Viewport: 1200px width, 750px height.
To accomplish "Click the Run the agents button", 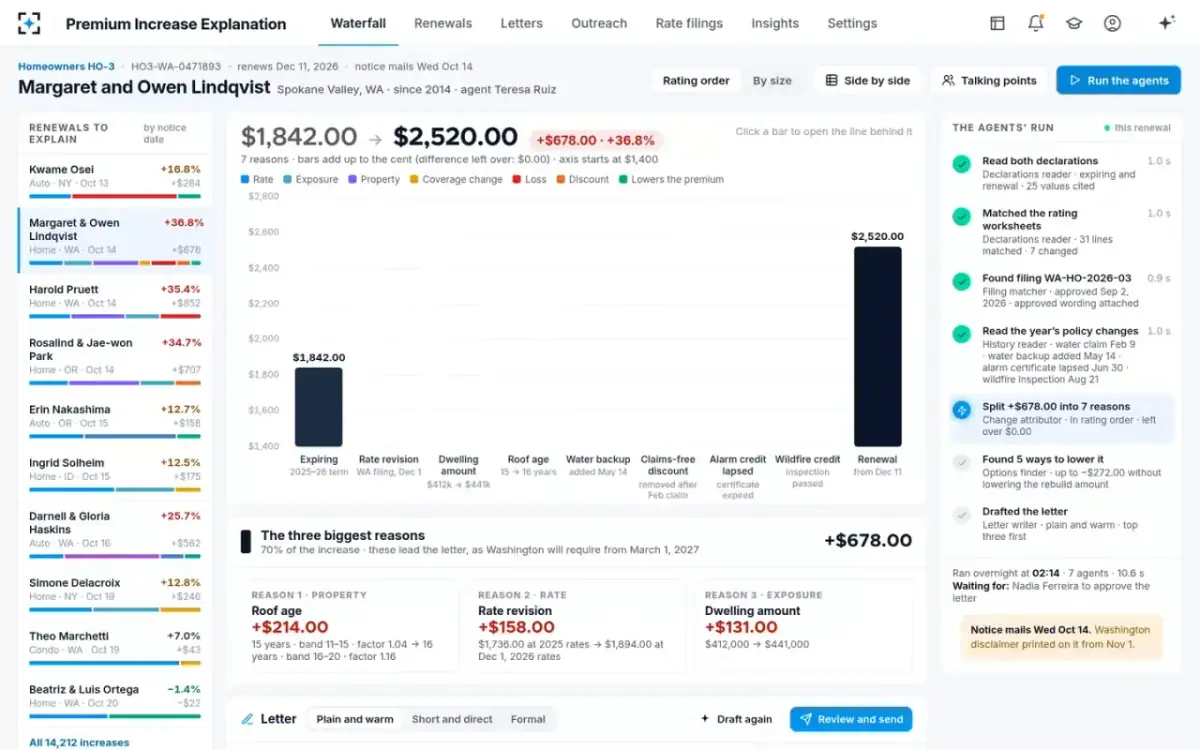I will click(1118, 81).
